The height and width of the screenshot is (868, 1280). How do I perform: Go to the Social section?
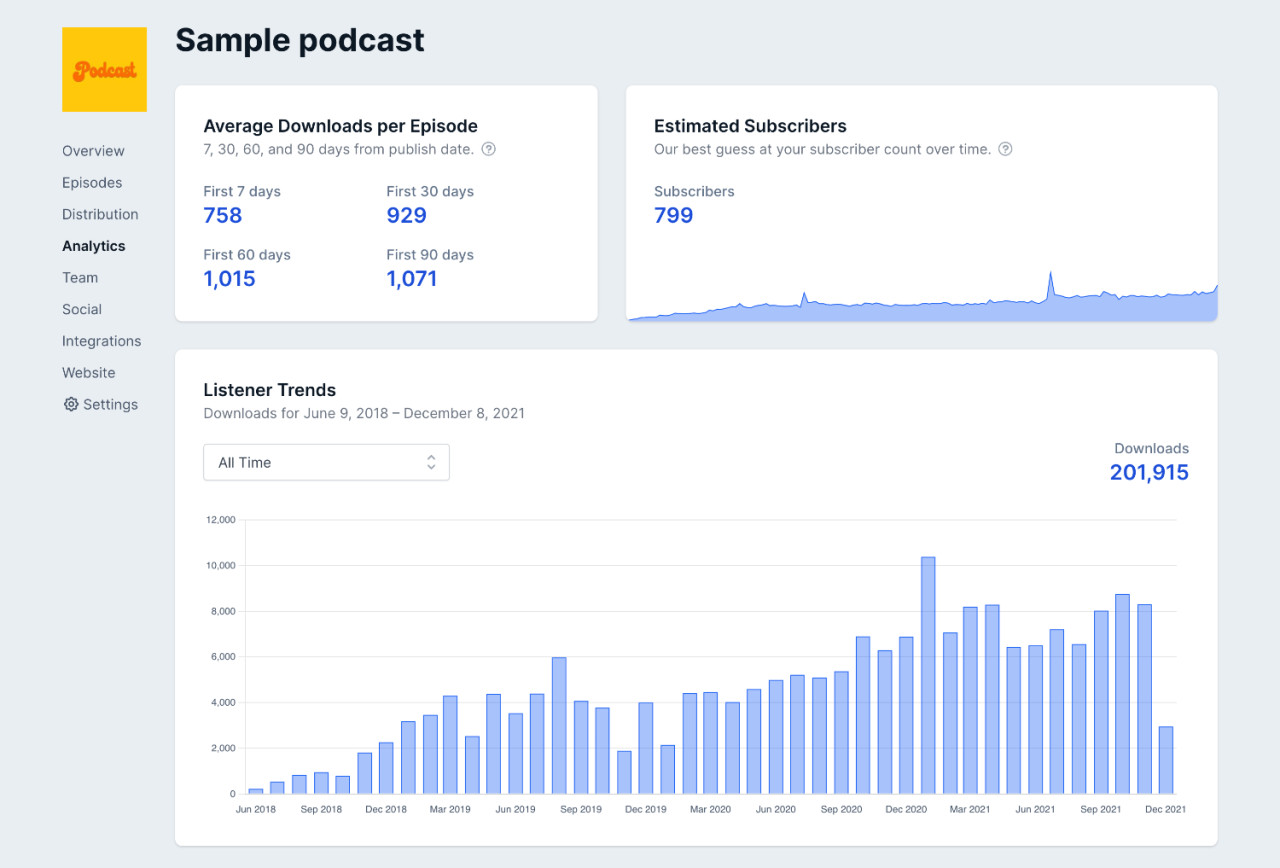[x=82, y=309]
